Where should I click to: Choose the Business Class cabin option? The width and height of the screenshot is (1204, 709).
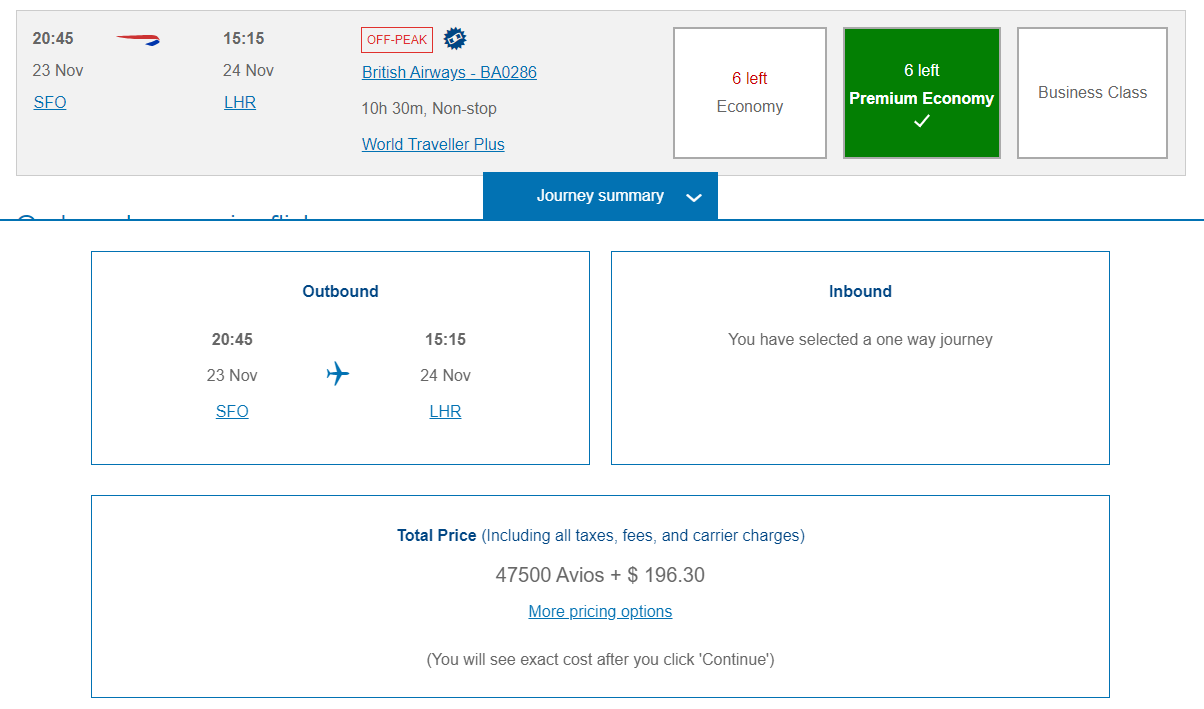coord(1091,92)
